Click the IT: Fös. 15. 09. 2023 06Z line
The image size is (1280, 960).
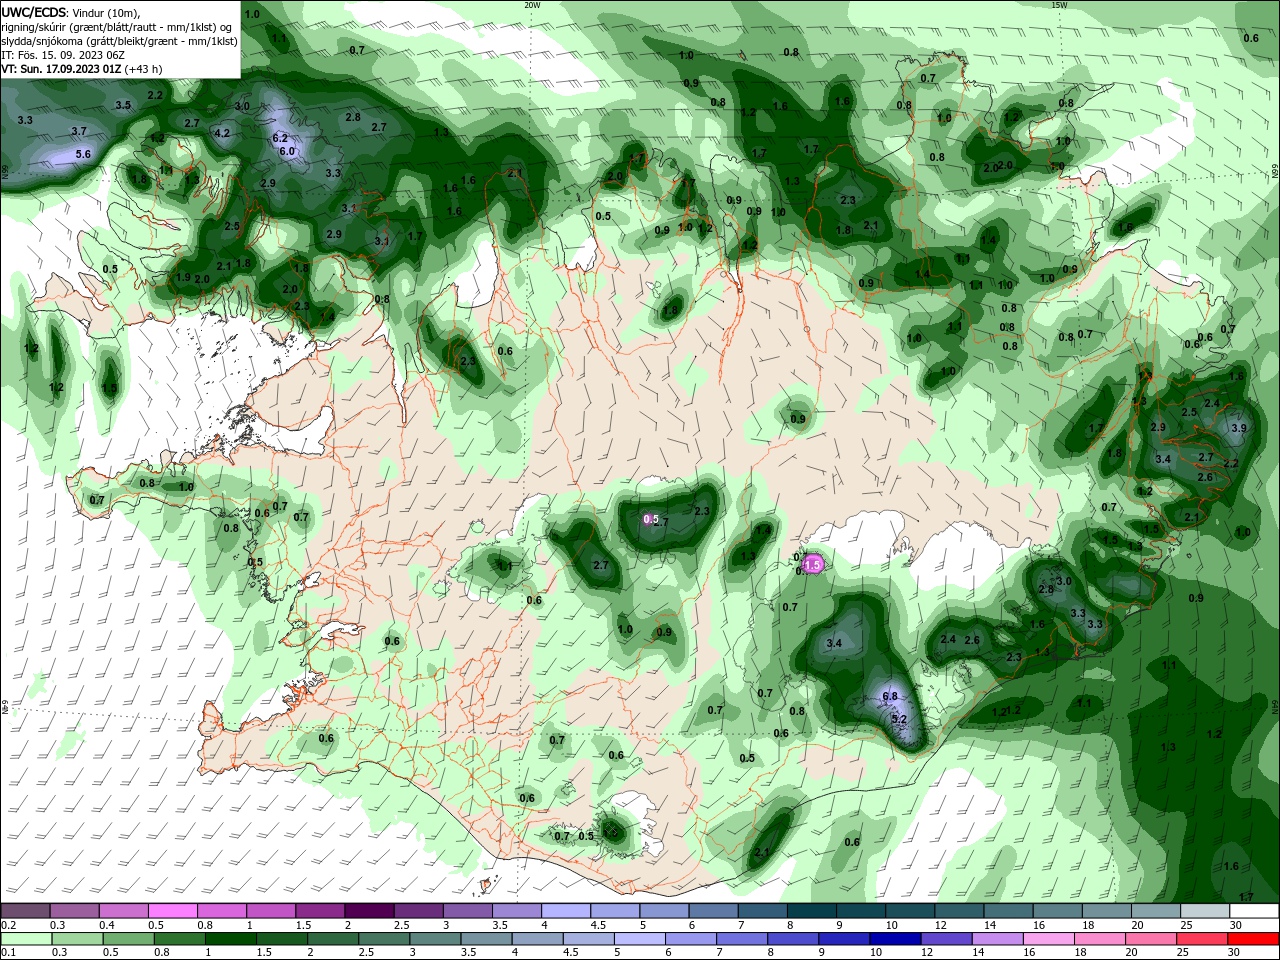click(x=61, y=55)
